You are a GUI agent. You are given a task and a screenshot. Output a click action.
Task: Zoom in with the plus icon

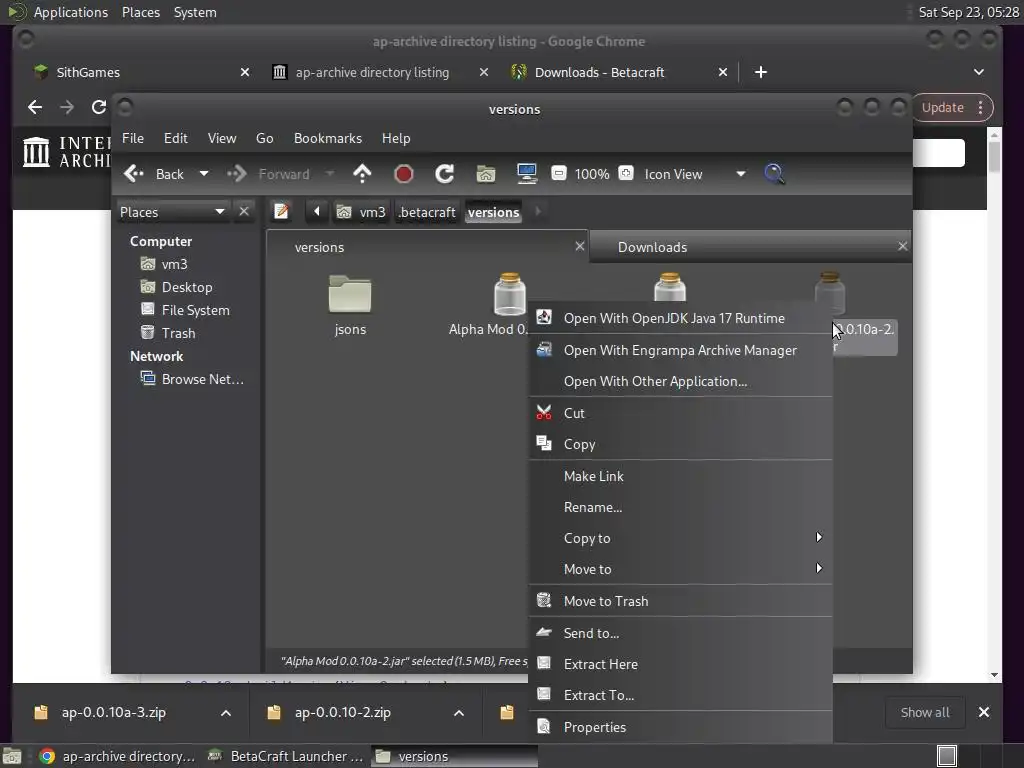tap(626, 174)
